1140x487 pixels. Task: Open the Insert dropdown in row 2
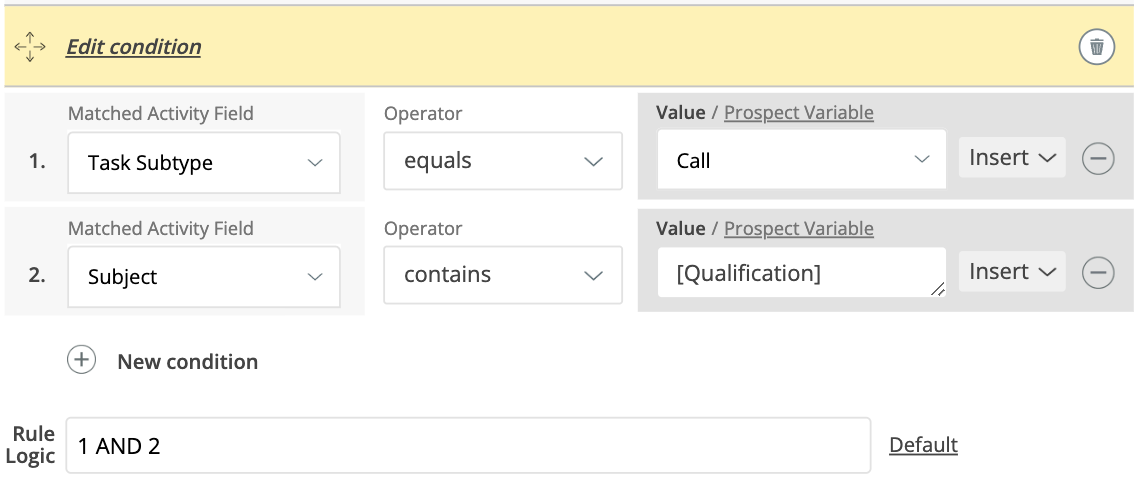(1012, 272)
